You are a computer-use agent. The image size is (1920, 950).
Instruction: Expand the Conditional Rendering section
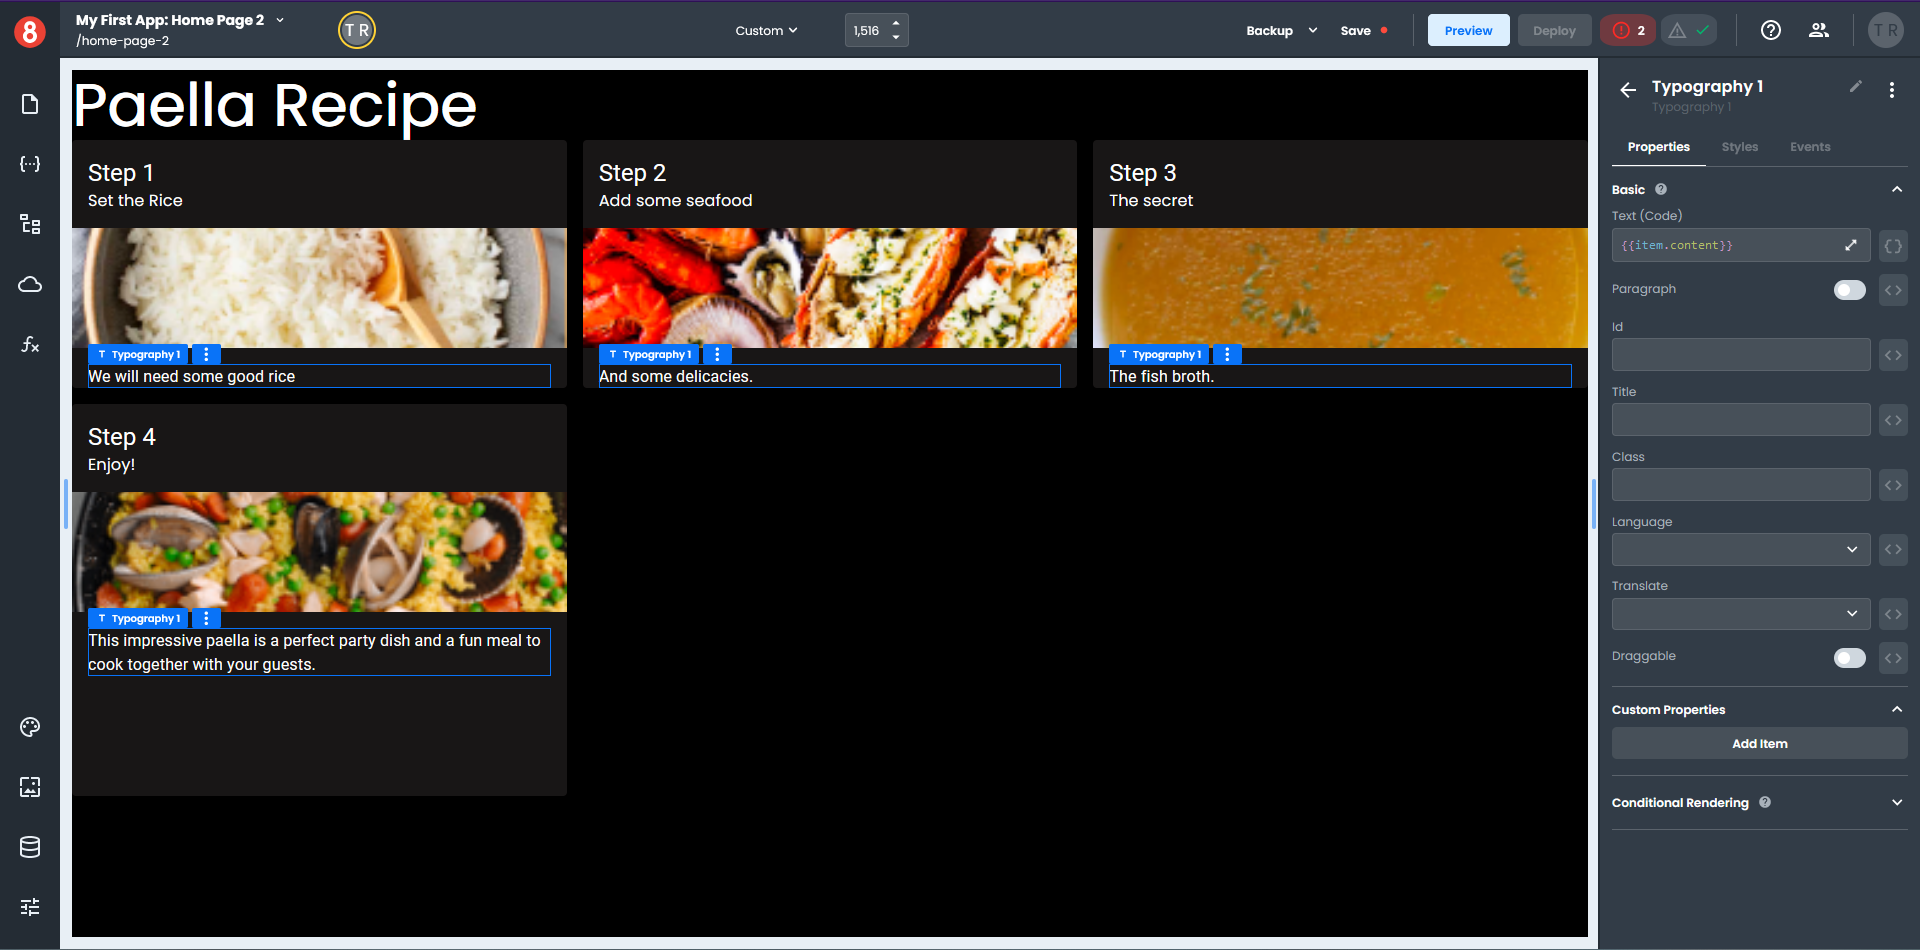(1896, 803)
